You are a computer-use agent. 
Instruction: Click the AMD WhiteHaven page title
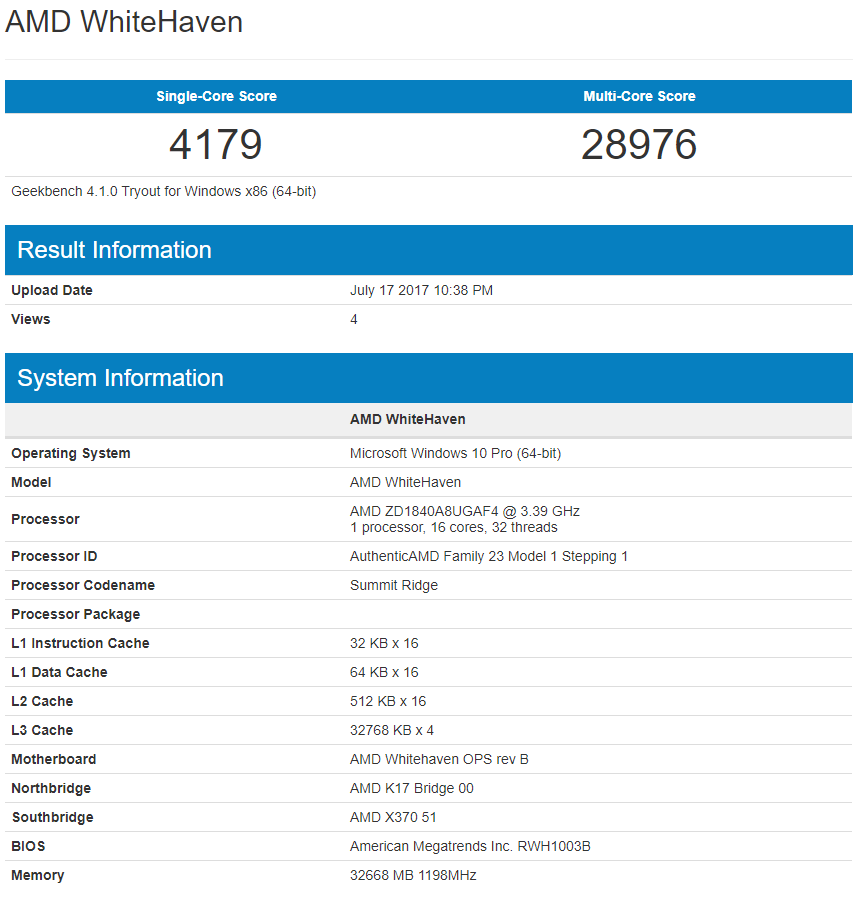click(124, 22)
